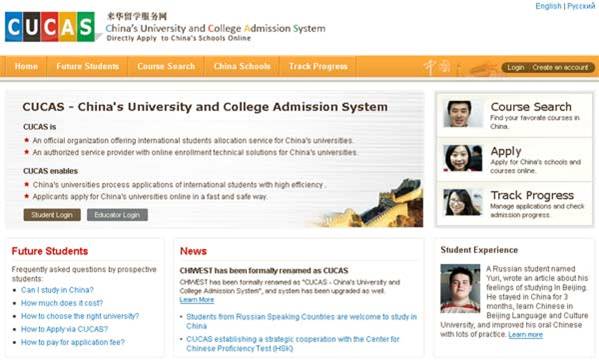
Task: Click 'Directly Apply to China's Schools Online' tagline
Action: pyautogui.click(x=179, y=38)
